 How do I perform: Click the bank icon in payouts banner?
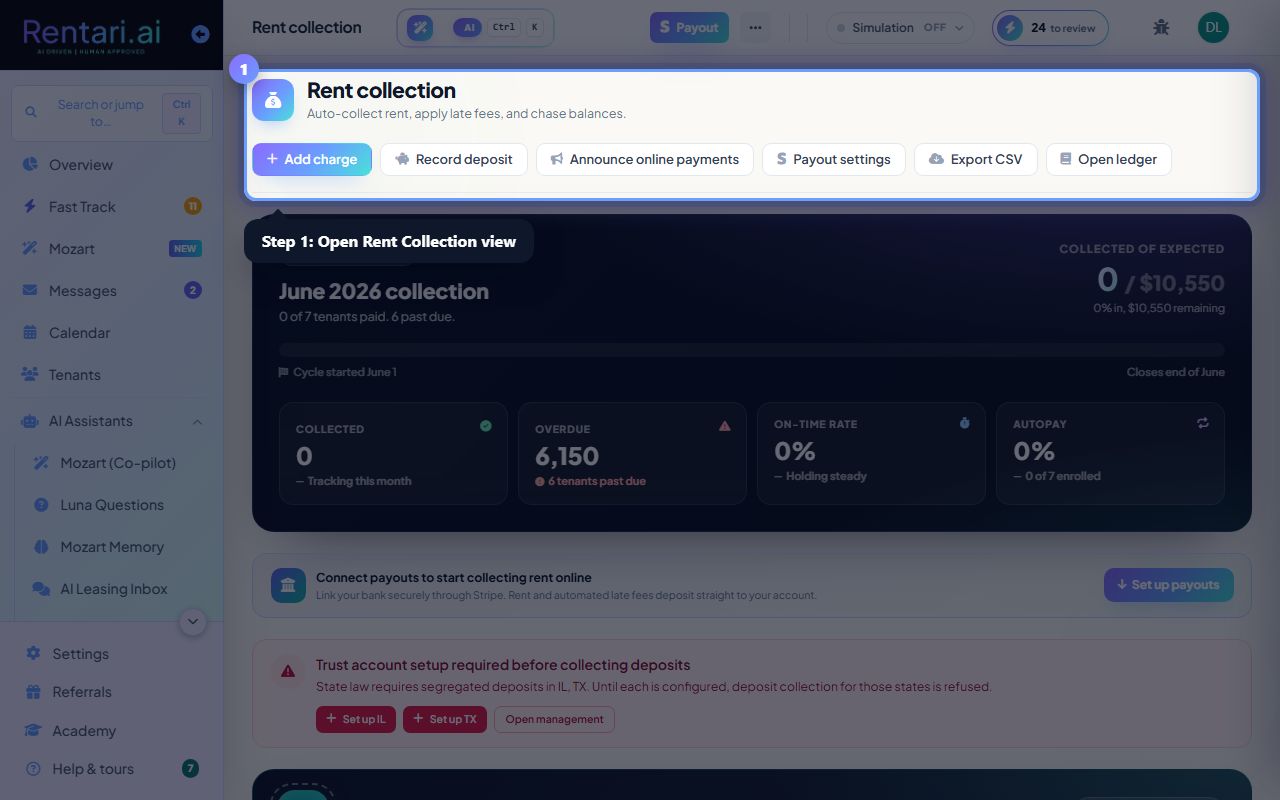pos(288,585)
